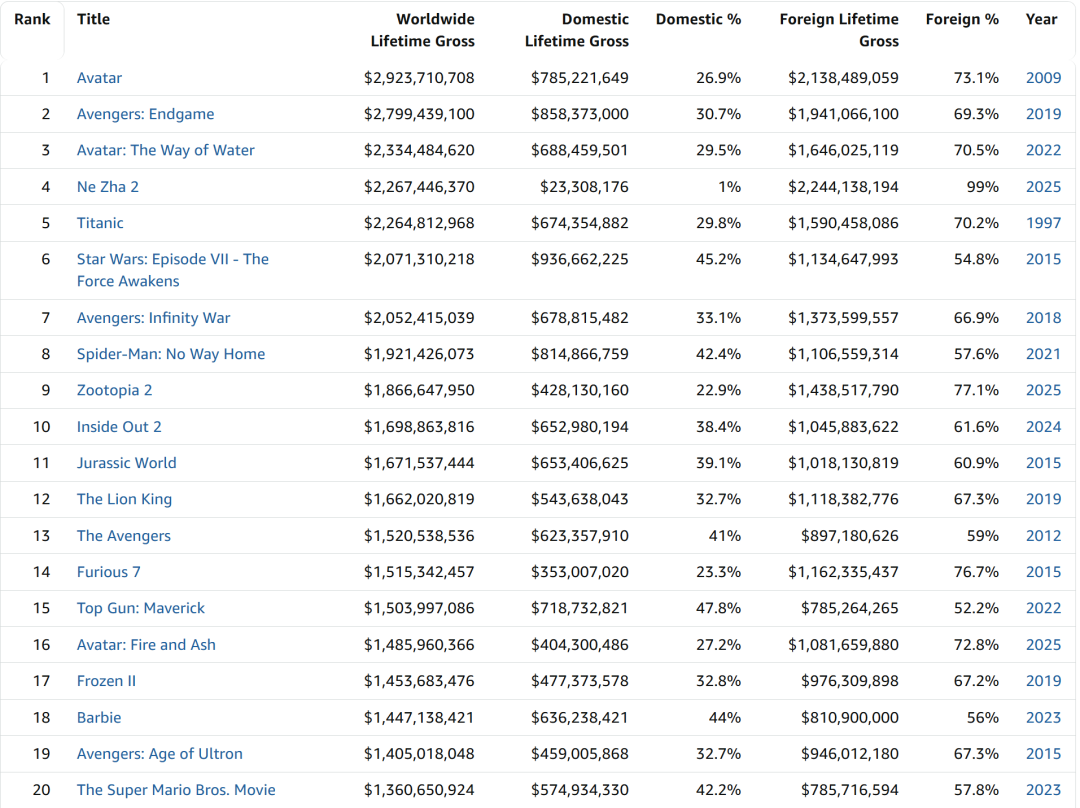Go to Inside Out 2 page
Screen dimensions: 1080x808
click(x=119, y=427)
